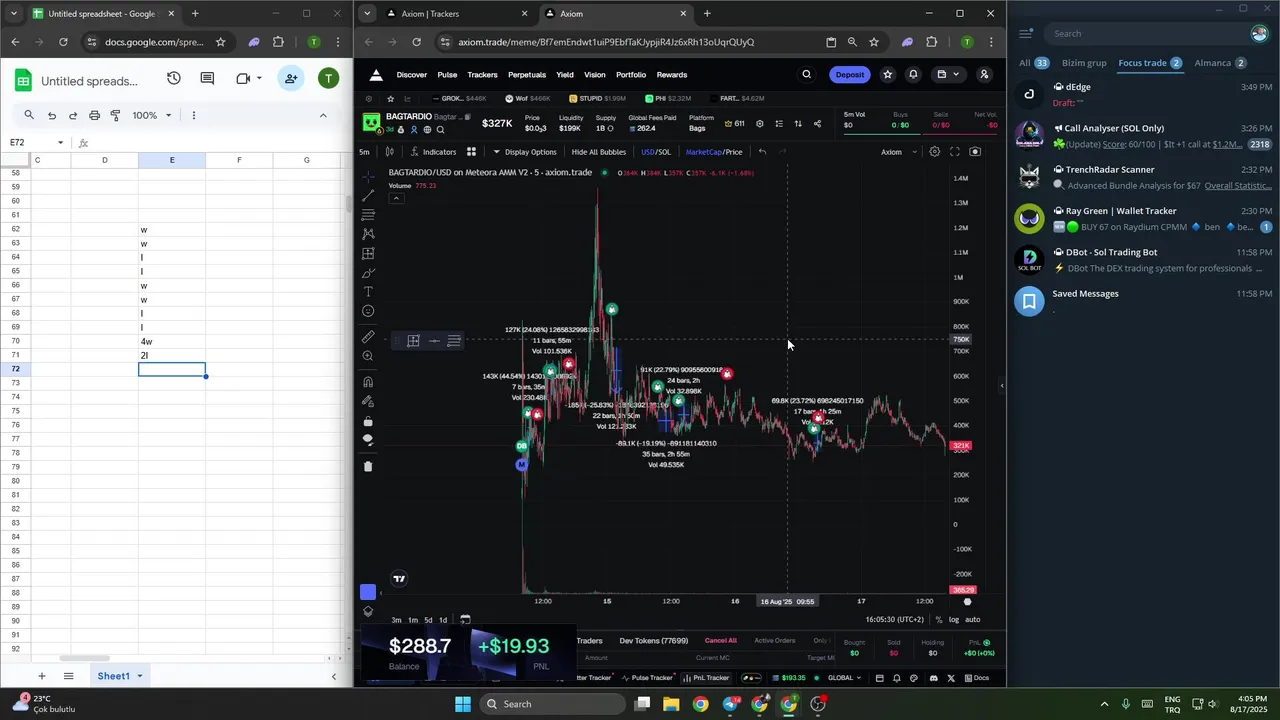Toggle log scale on chart
Viewport: 1280px width, 720px height.
[953, 620]
